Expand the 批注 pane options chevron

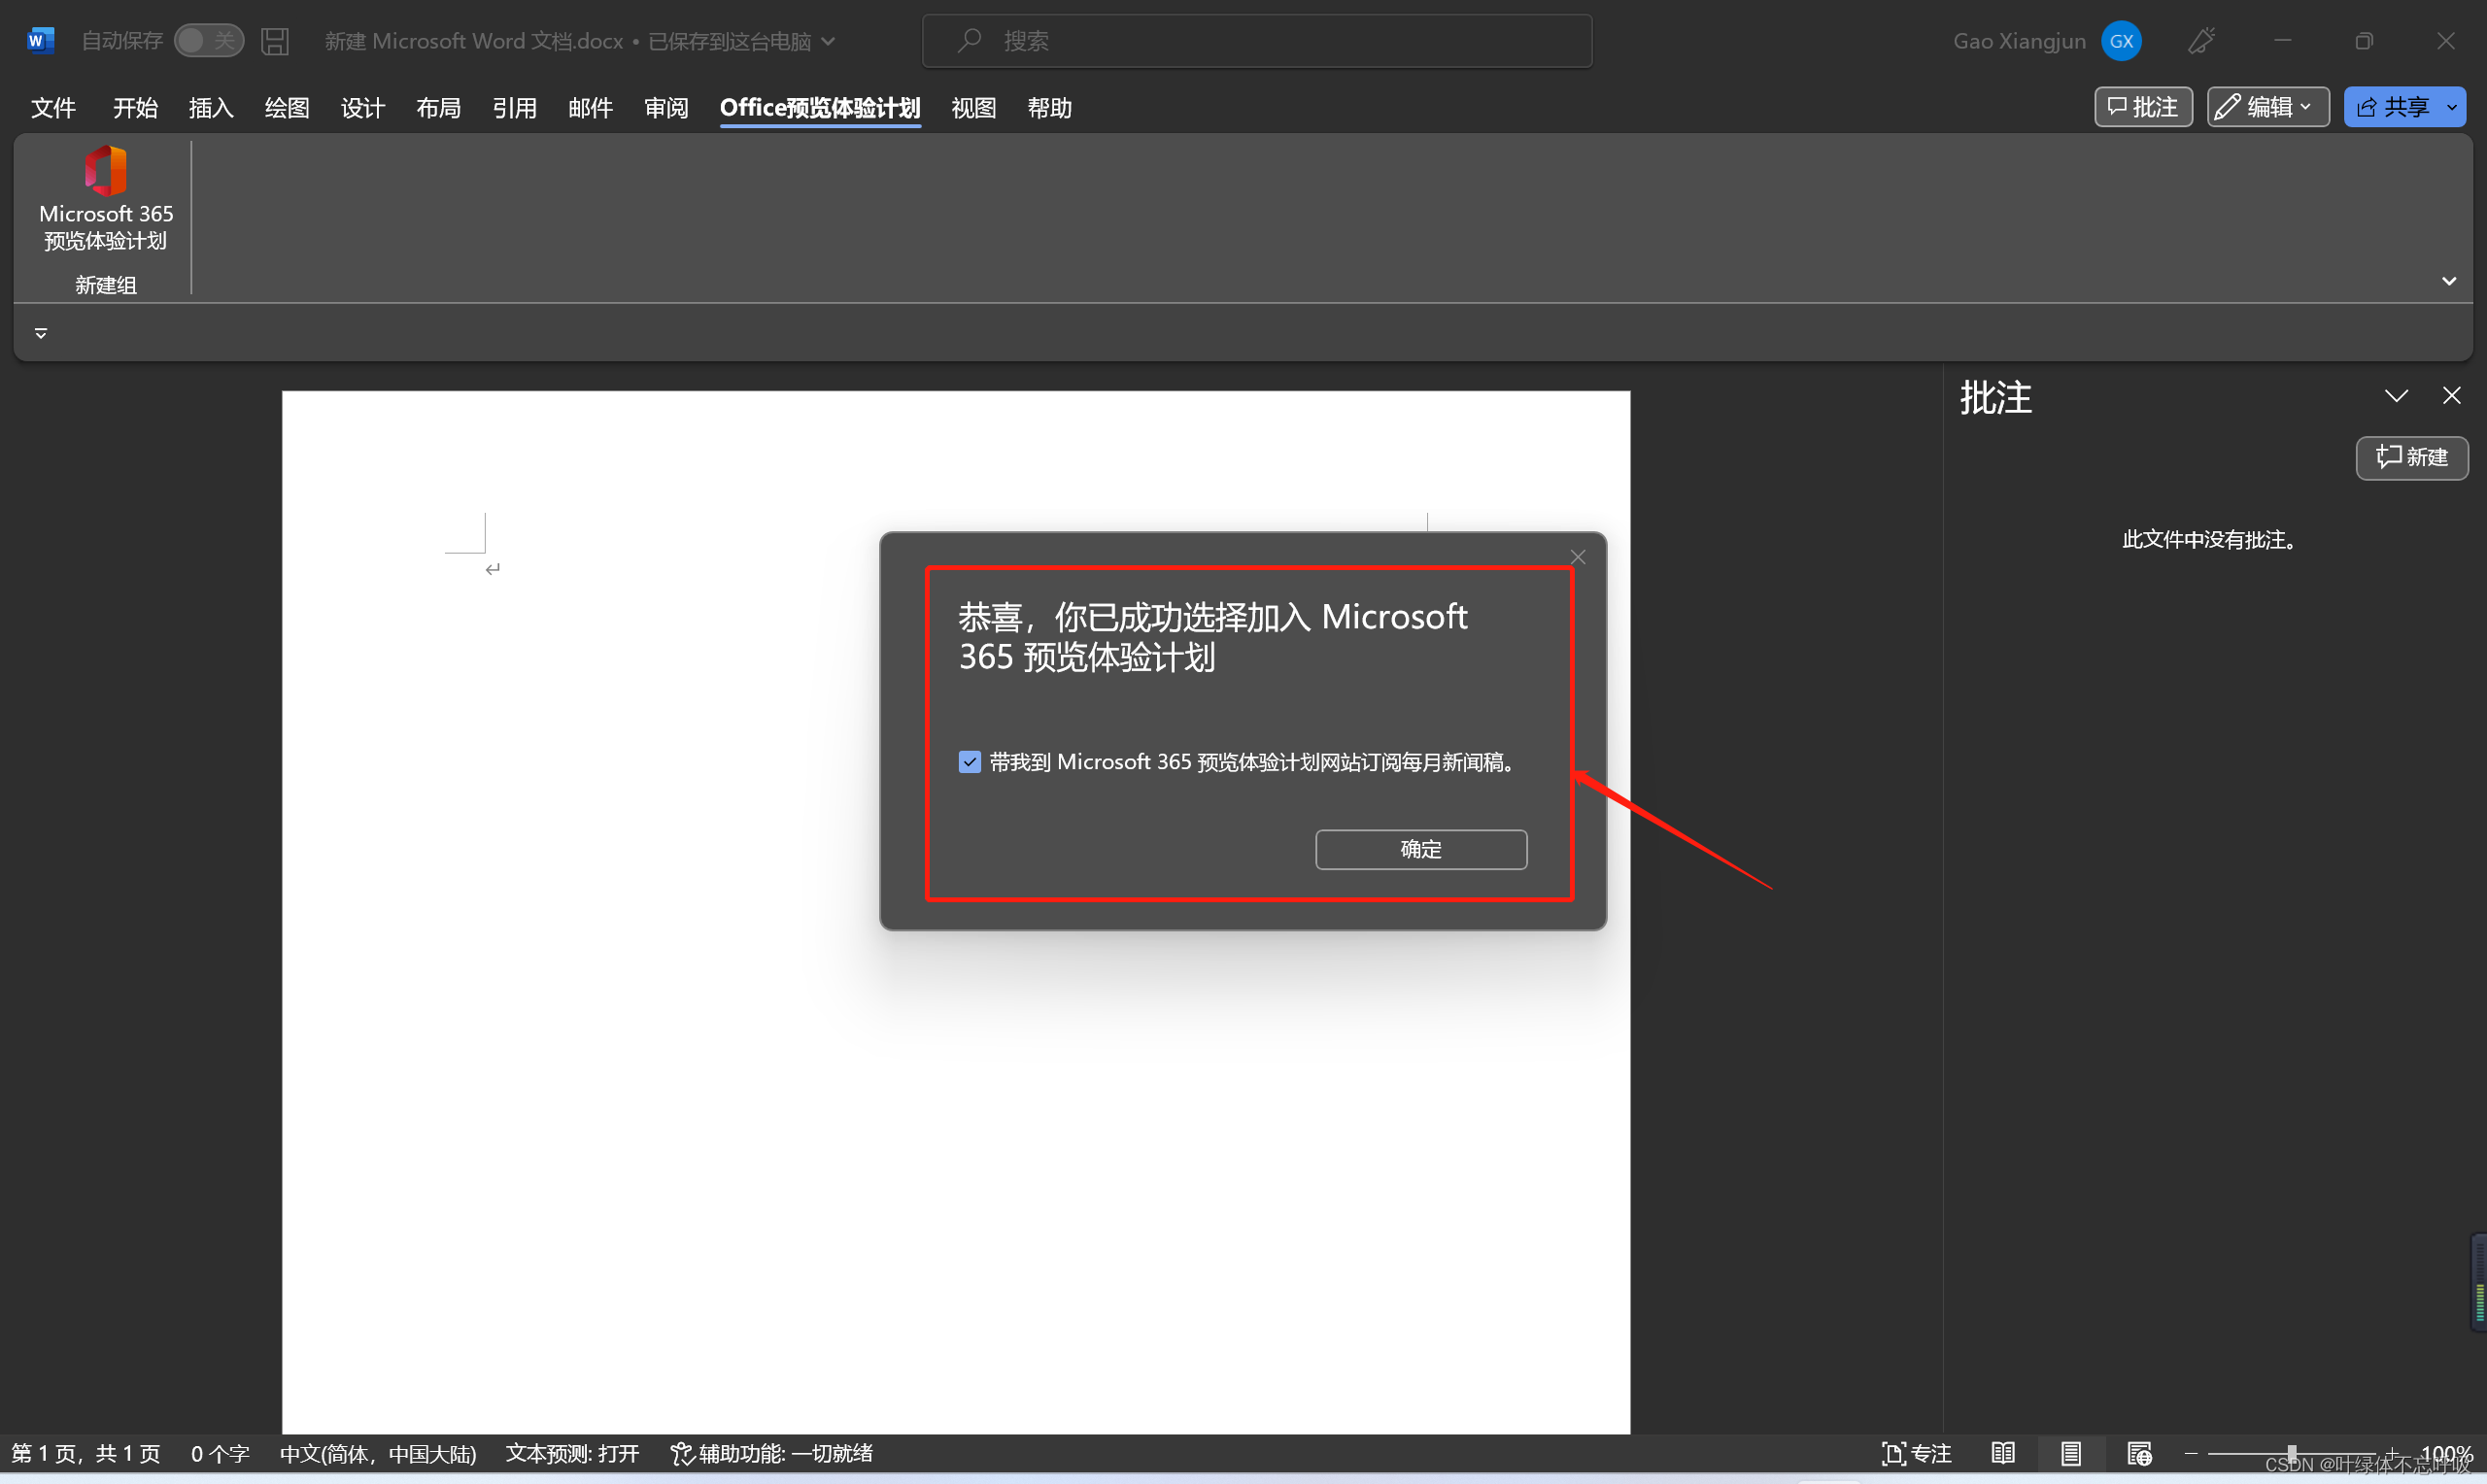[x=2396, y=396]
